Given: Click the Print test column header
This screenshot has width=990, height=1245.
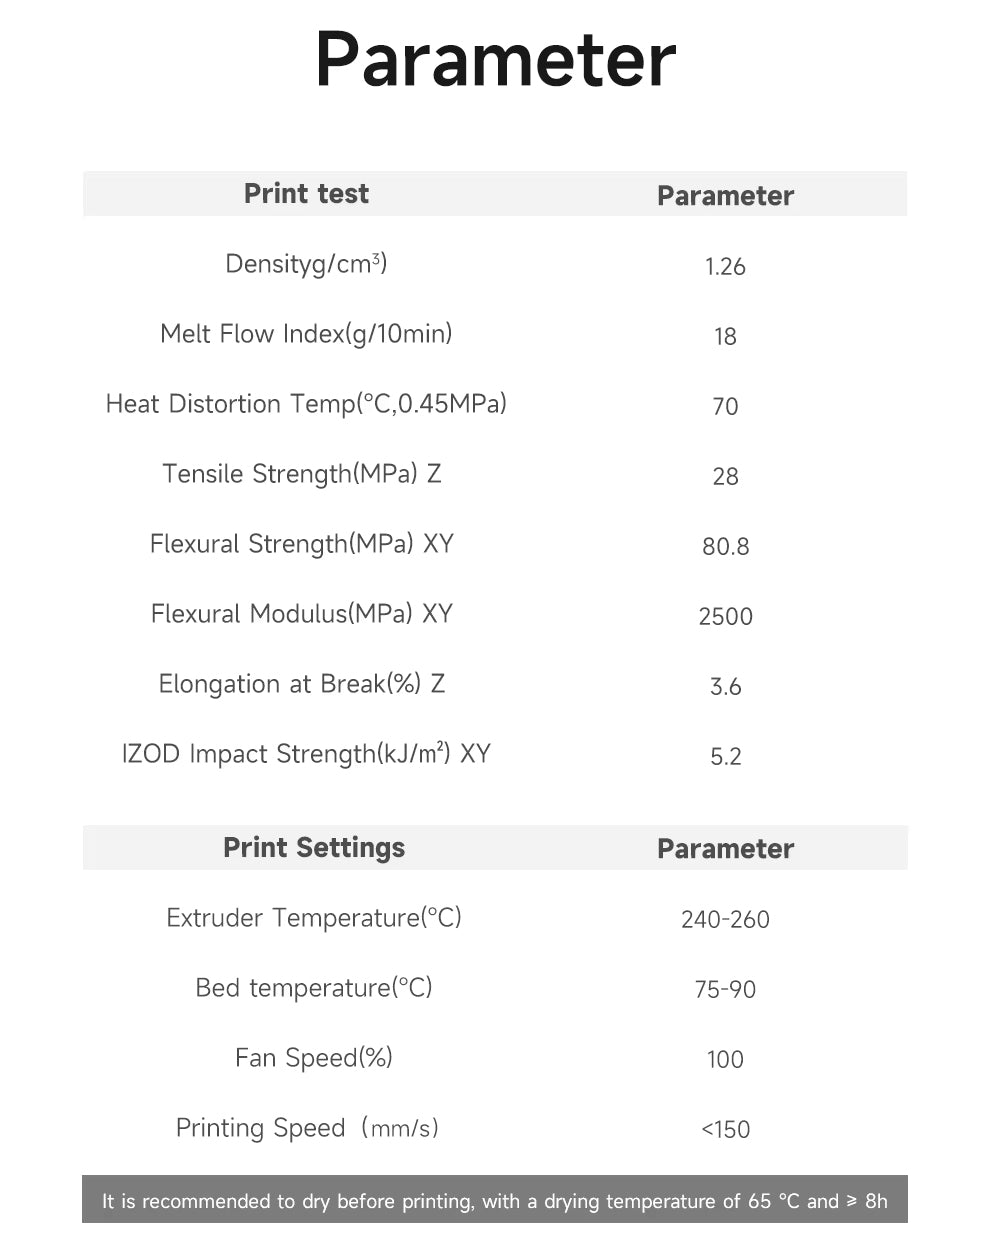Looking at the screenshot, I should coord(306,194).
